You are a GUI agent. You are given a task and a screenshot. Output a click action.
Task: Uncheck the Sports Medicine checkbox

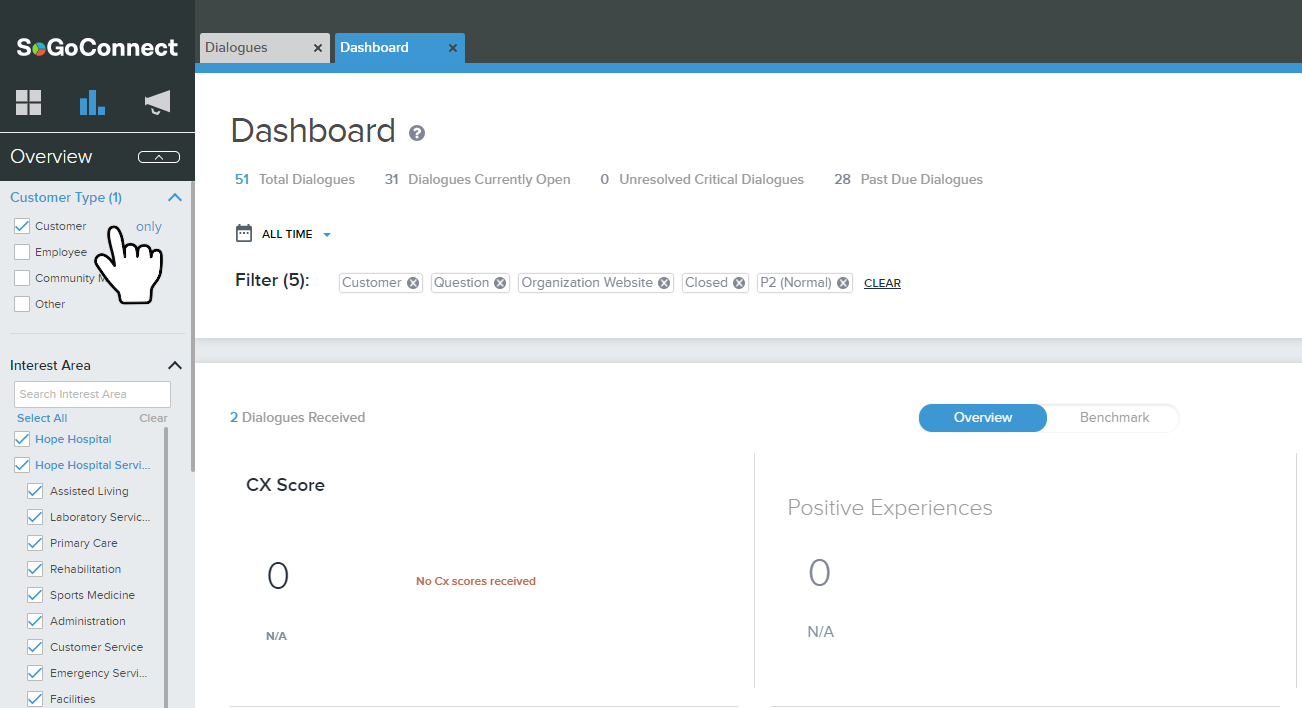35,595
